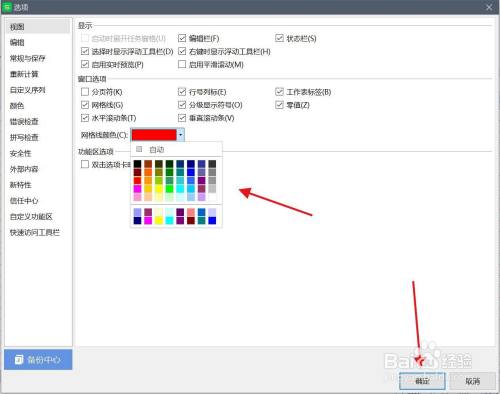Toggle 水平滚动条(T) checkbox

tap(85, 118)
